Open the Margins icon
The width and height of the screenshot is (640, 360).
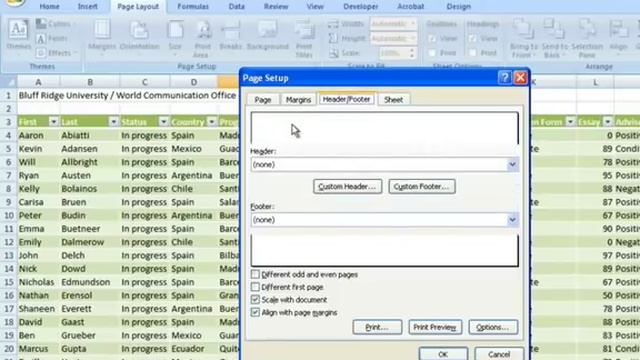point(102,30)
